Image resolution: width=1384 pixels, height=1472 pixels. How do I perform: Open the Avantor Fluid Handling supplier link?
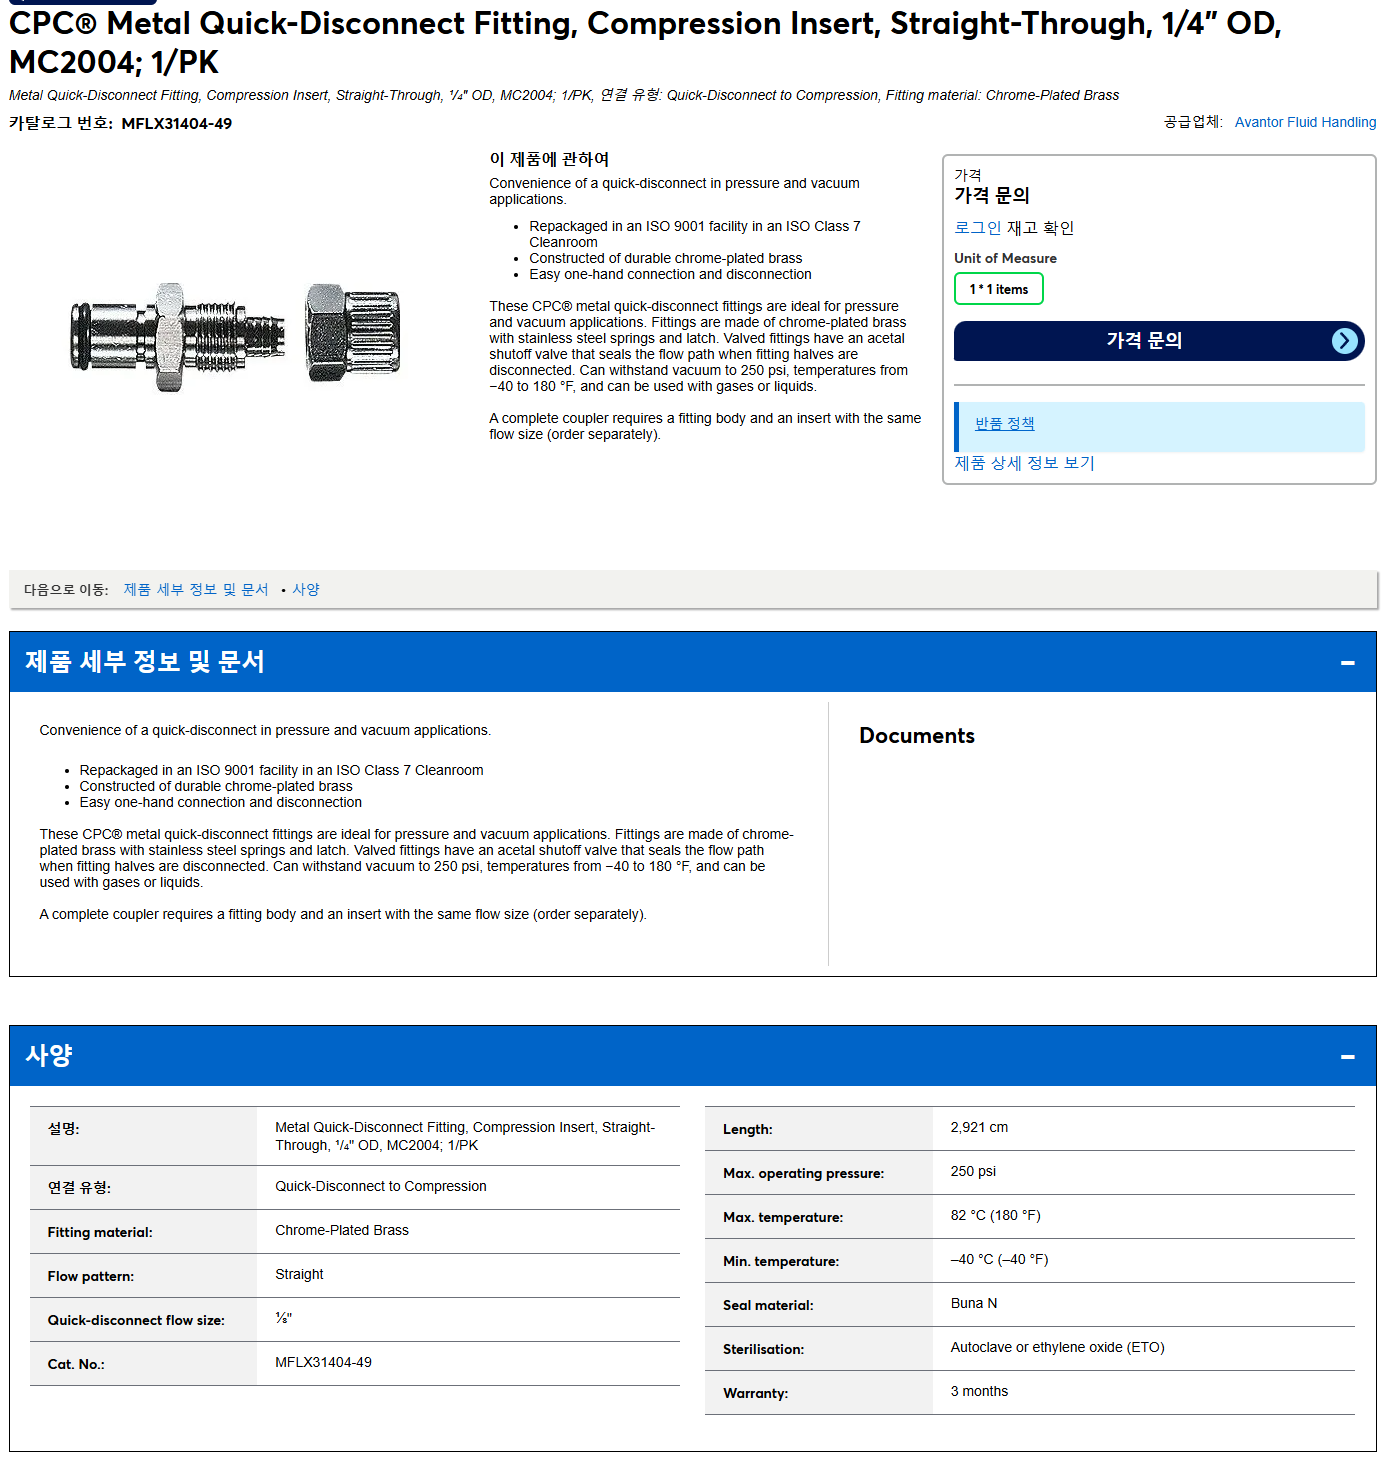click(x=1305, y=122)
